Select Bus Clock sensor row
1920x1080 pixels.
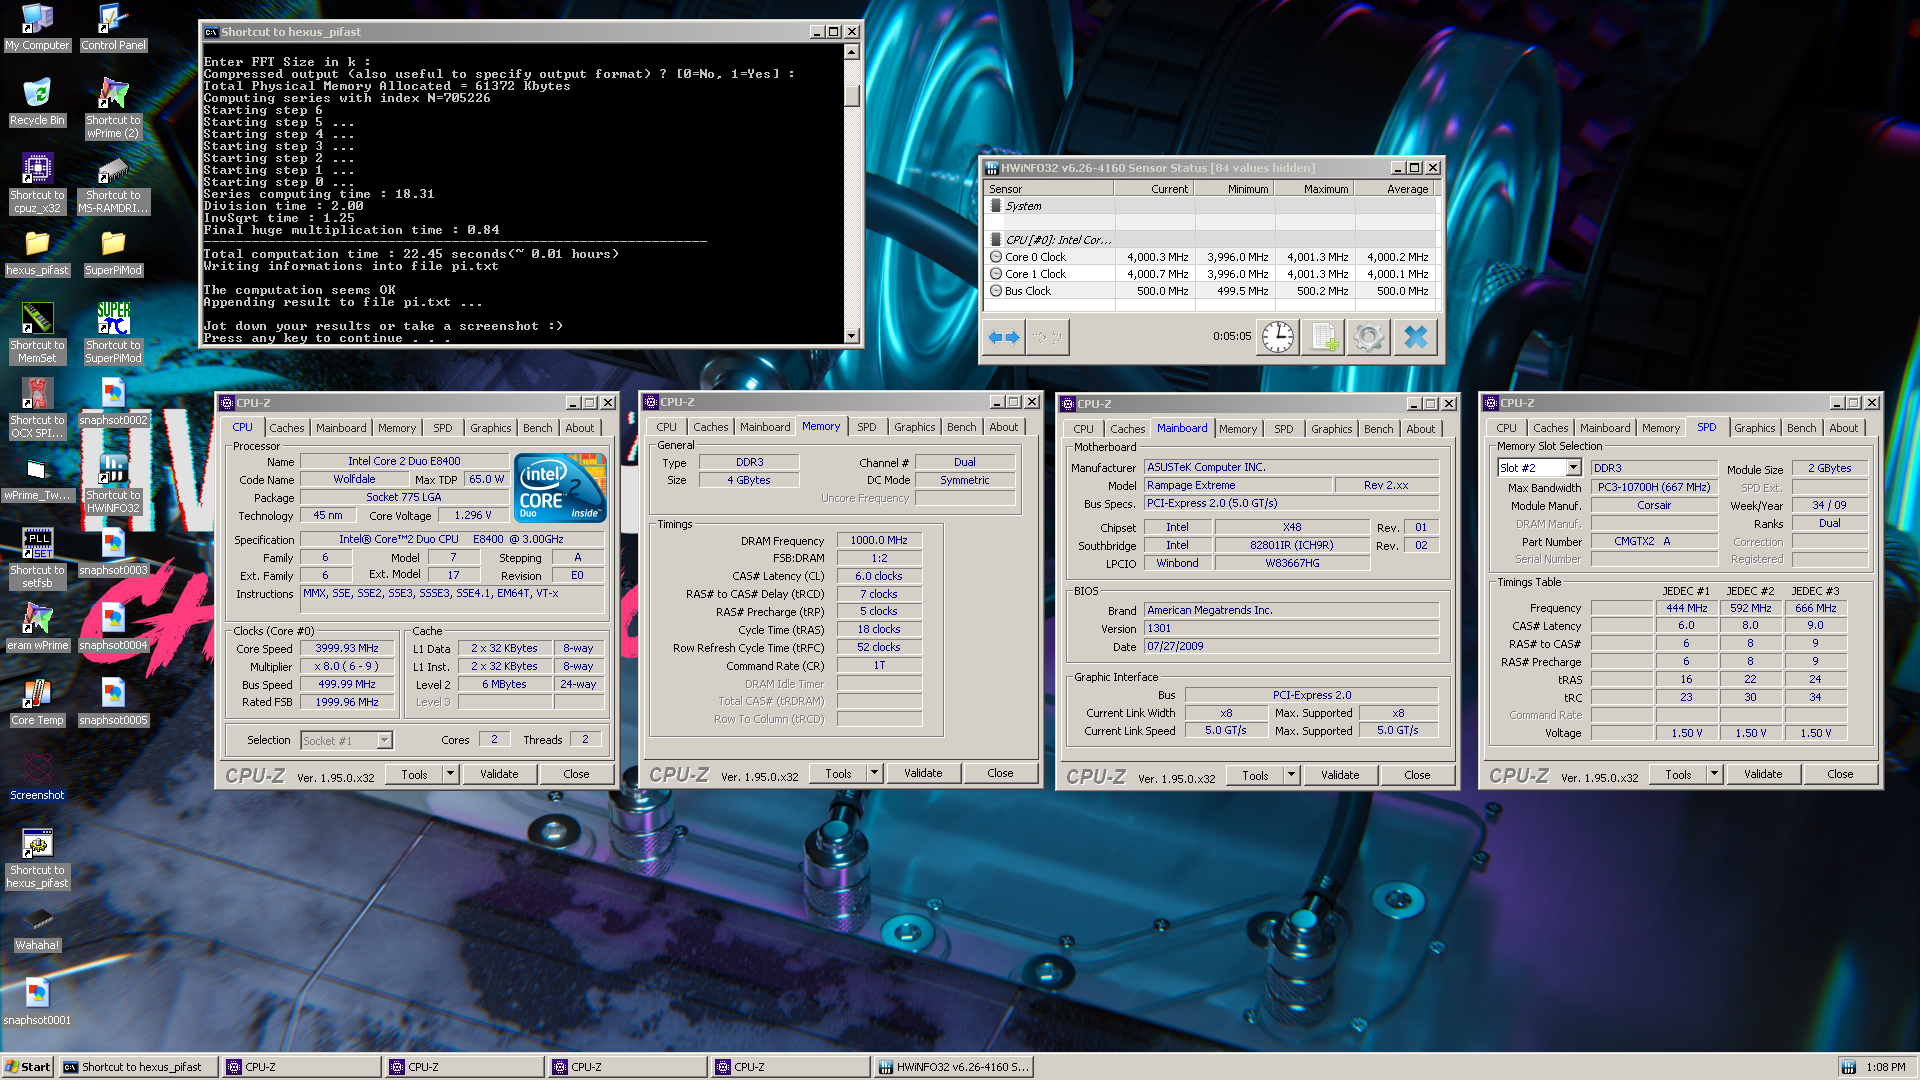tap(1210, 291)
